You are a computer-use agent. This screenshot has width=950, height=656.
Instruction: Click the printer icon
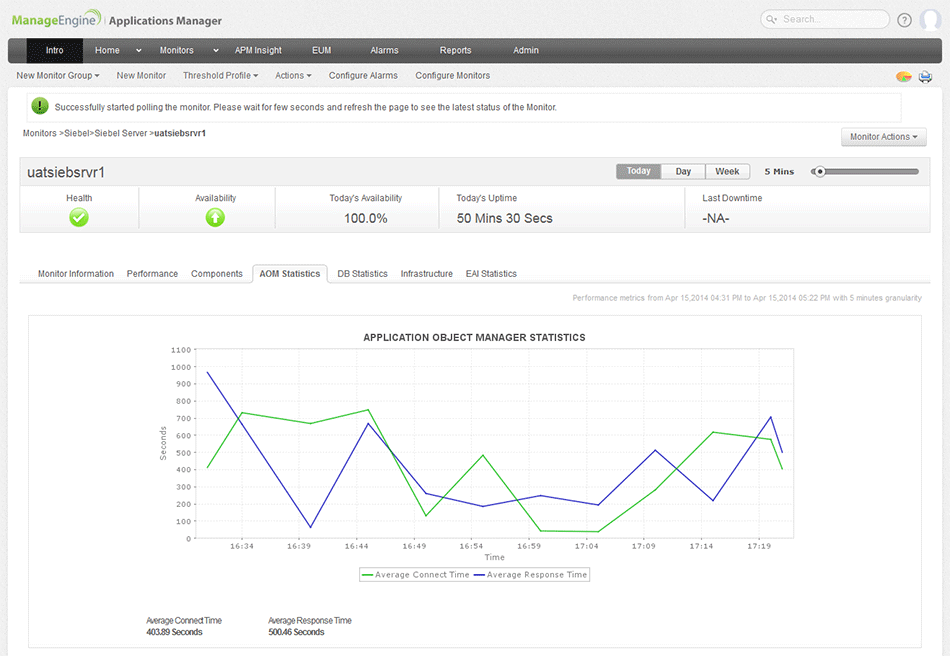click(925, 76)
